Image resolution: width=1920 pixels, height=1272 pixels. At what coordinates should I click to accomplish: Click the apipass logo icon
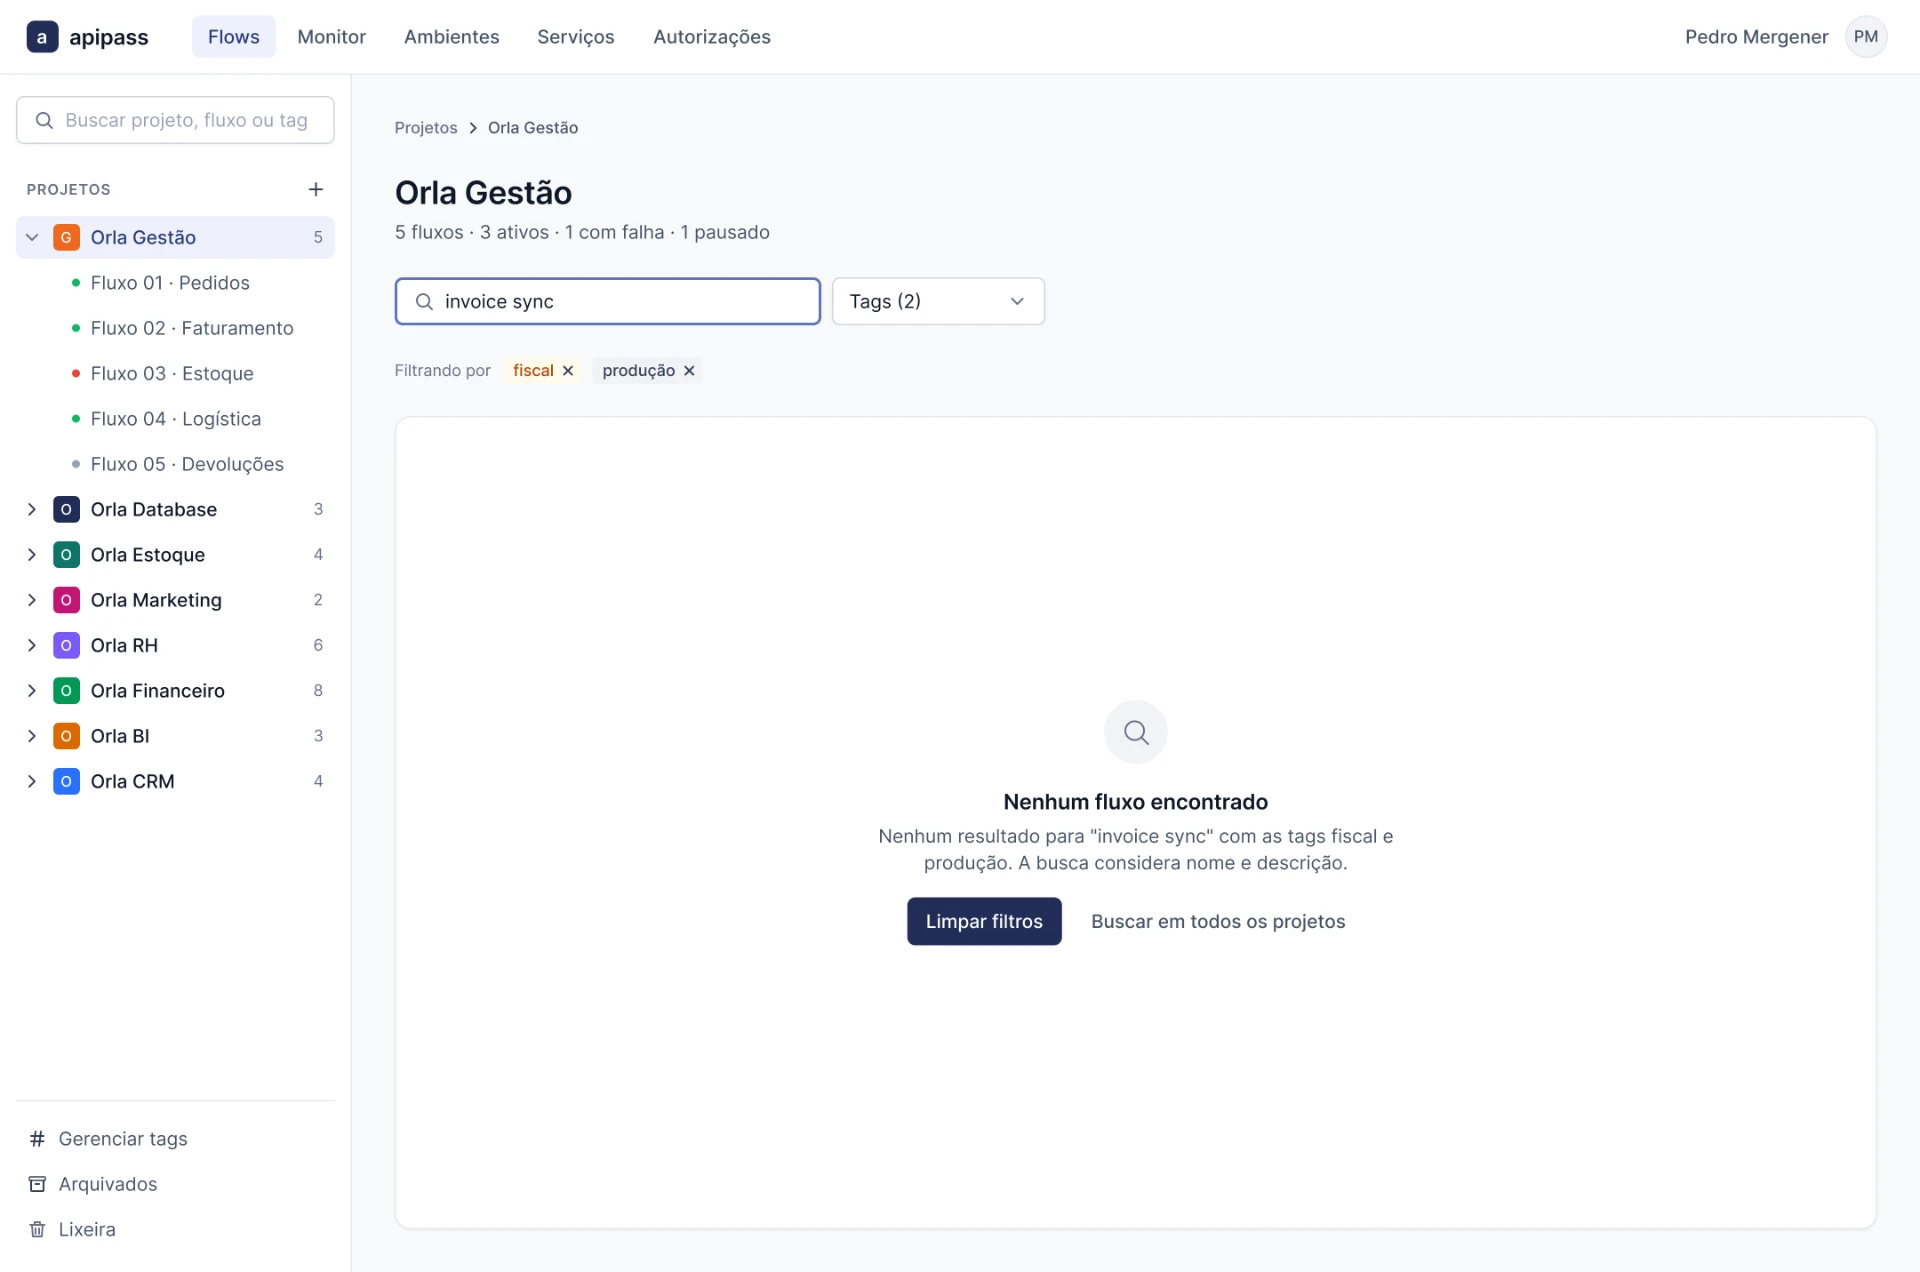point(42,37)
